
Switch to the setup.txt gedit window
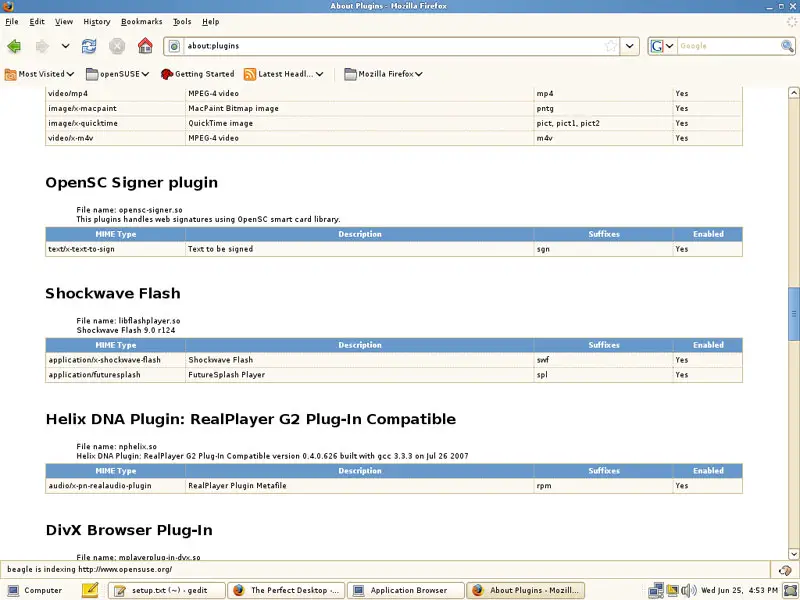pos(167,590)
